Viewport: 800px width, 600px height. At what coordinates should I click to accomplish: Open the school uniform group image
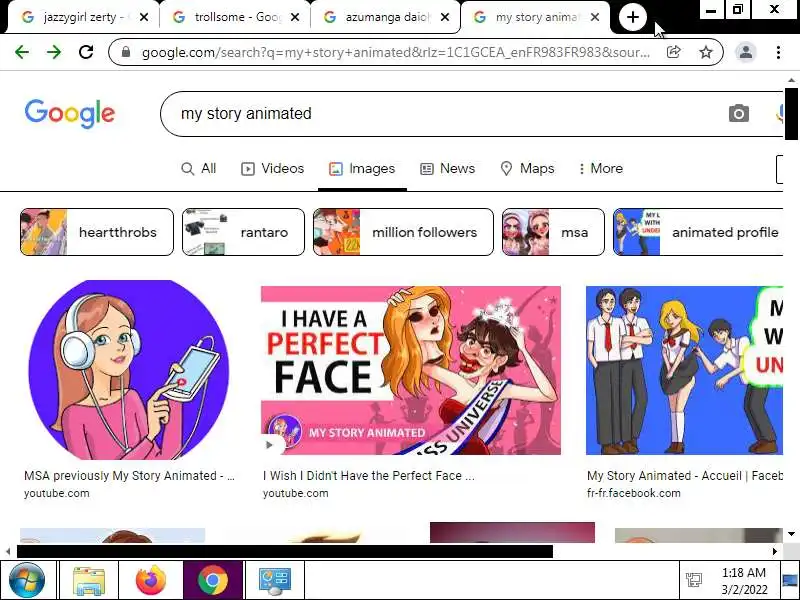point(684,370)
